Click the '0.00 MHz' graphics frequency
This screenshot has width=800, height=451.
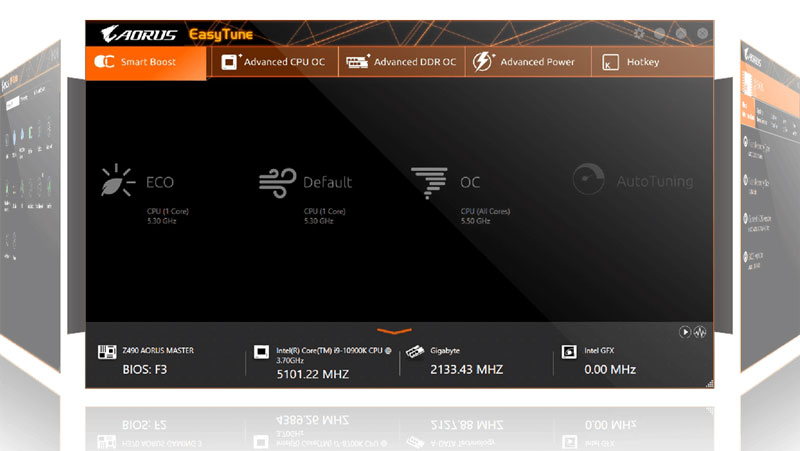tap(610, 369)
